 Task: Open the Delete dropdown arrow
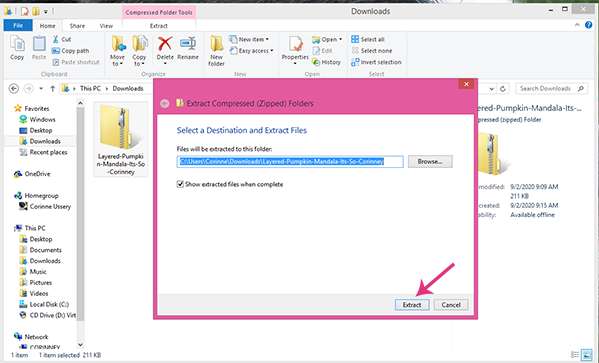[165, 63]
